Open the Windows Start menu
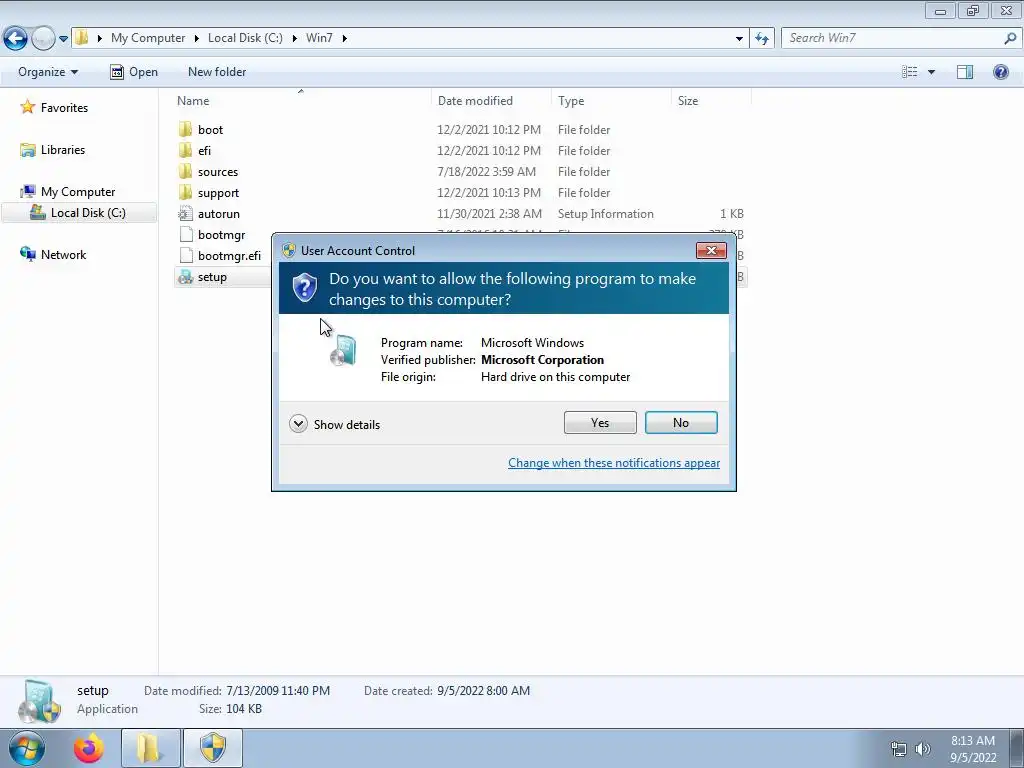The image size is (1024, 768). pyautogui.click(x=26, y=748)
